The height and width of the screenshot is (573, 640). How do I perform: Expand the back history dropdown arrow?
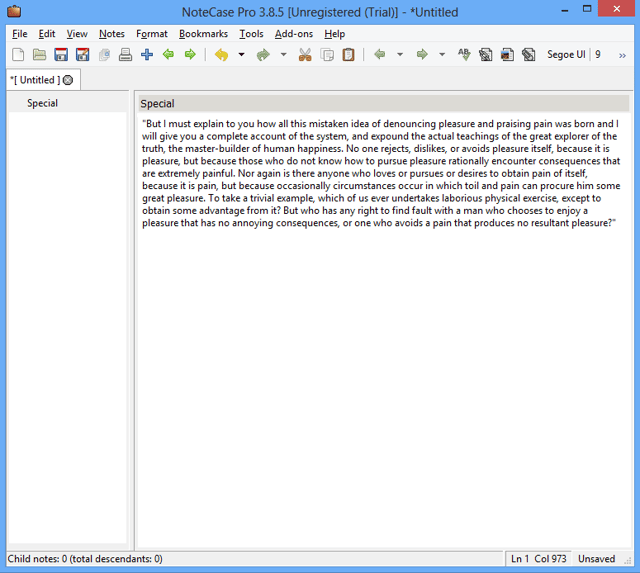(x=400, y=54)
